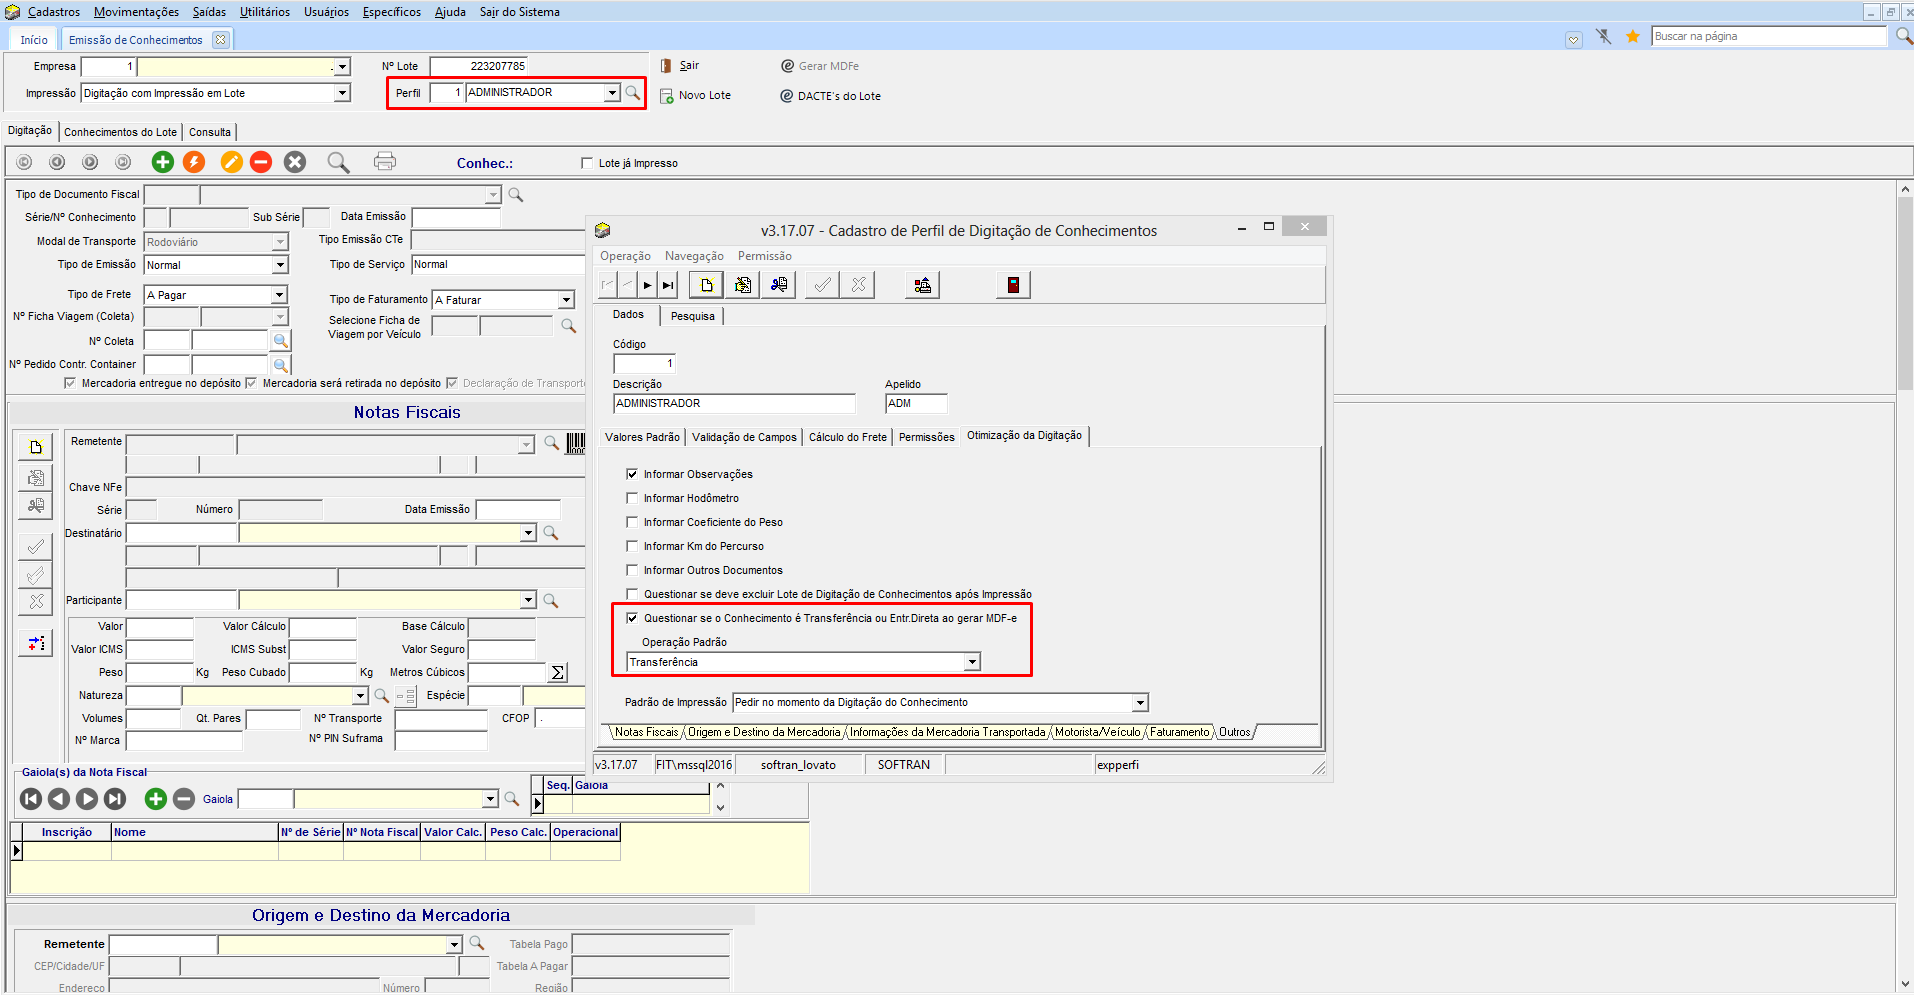Delete the record with the red minus toolbar icon

[x=261, y=162]
